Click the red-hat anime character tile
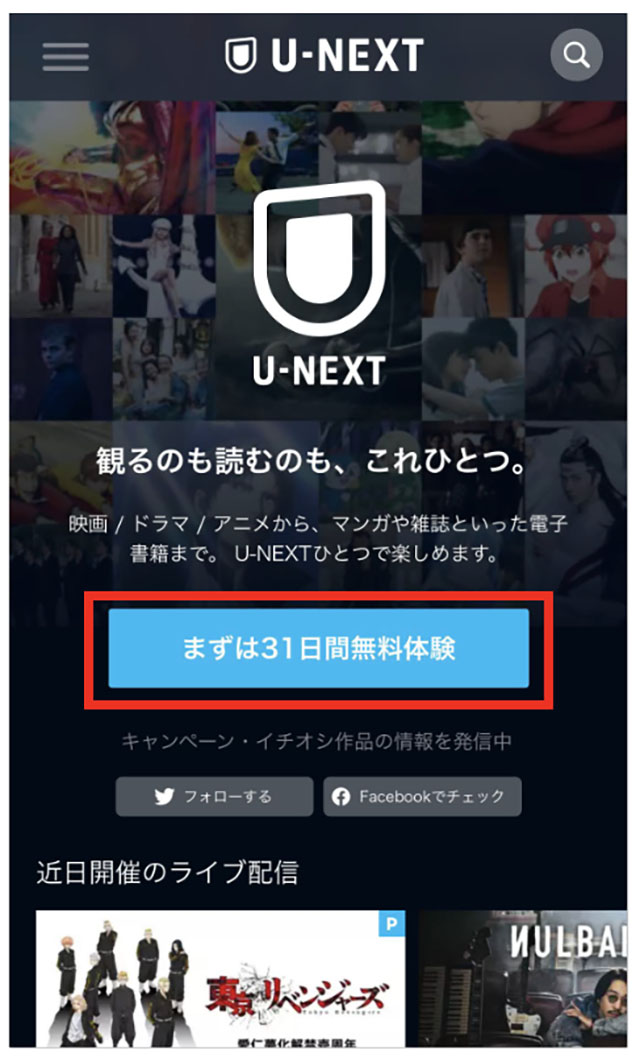640x1059 pixels. pos(576,266)
